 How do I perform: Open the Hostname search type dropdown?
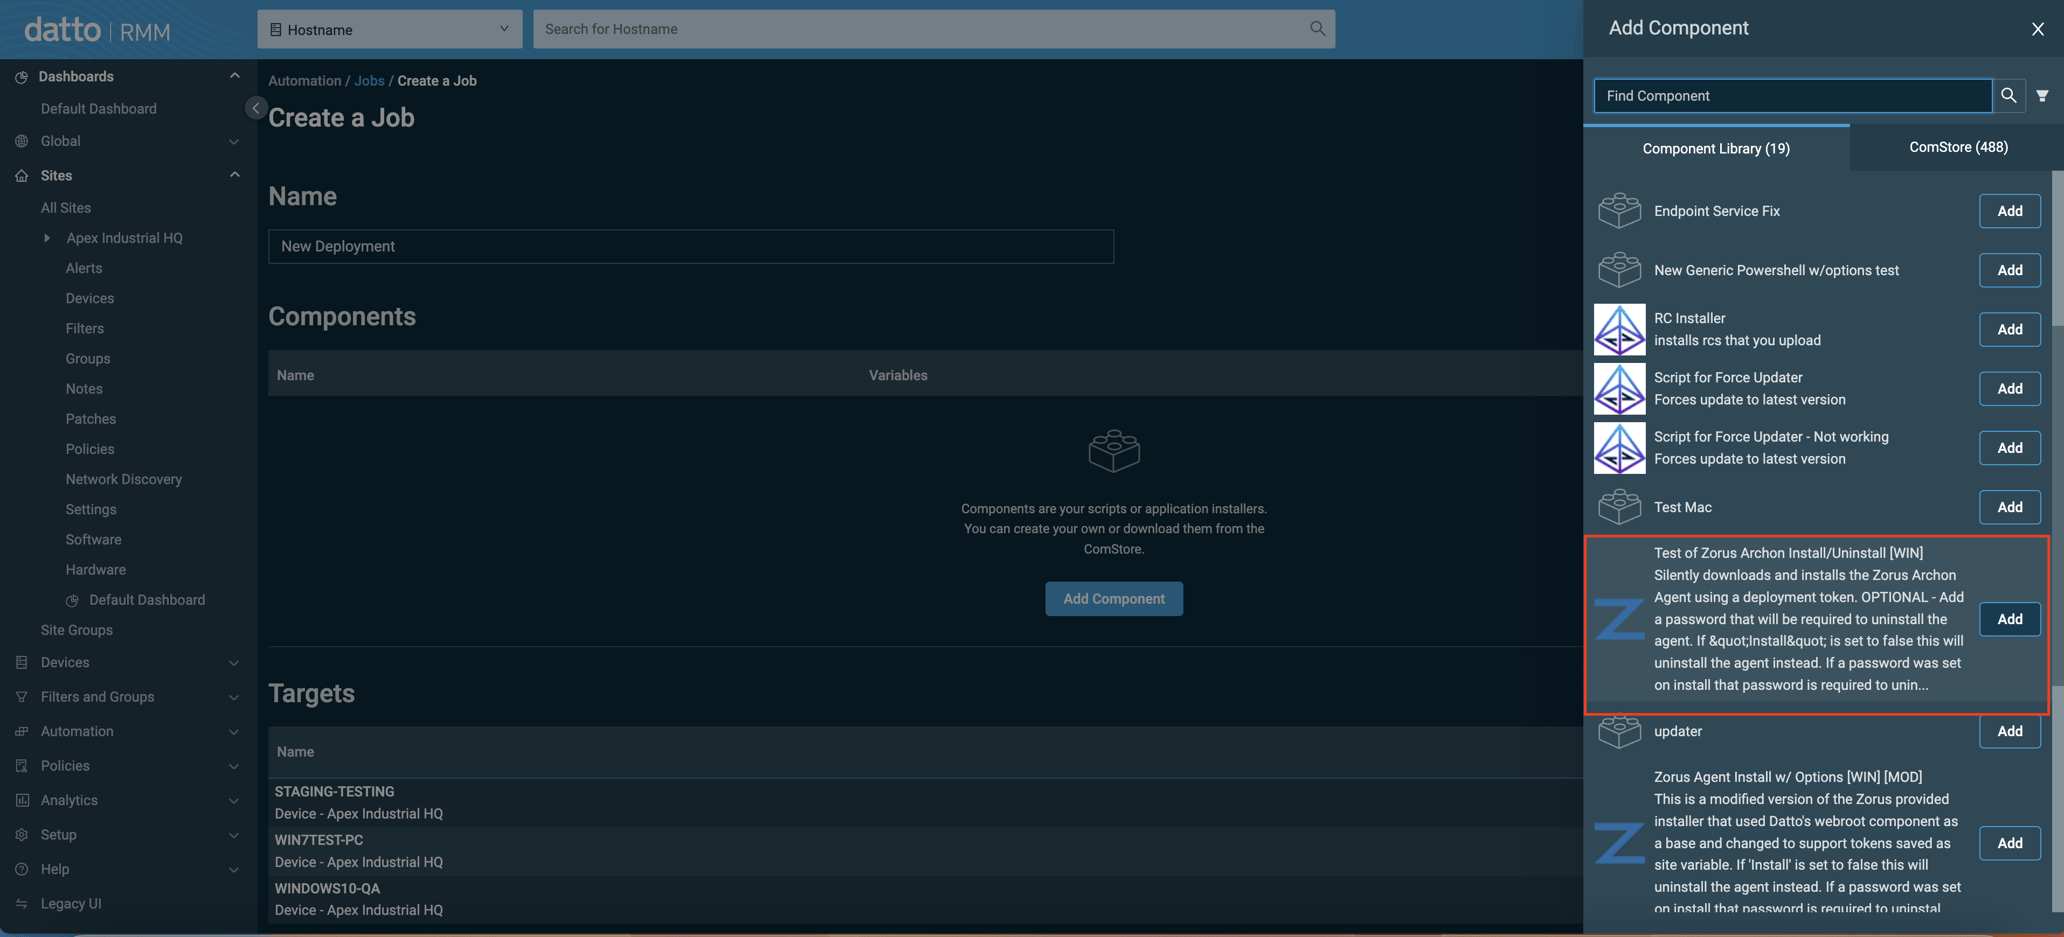coord(389,29)
